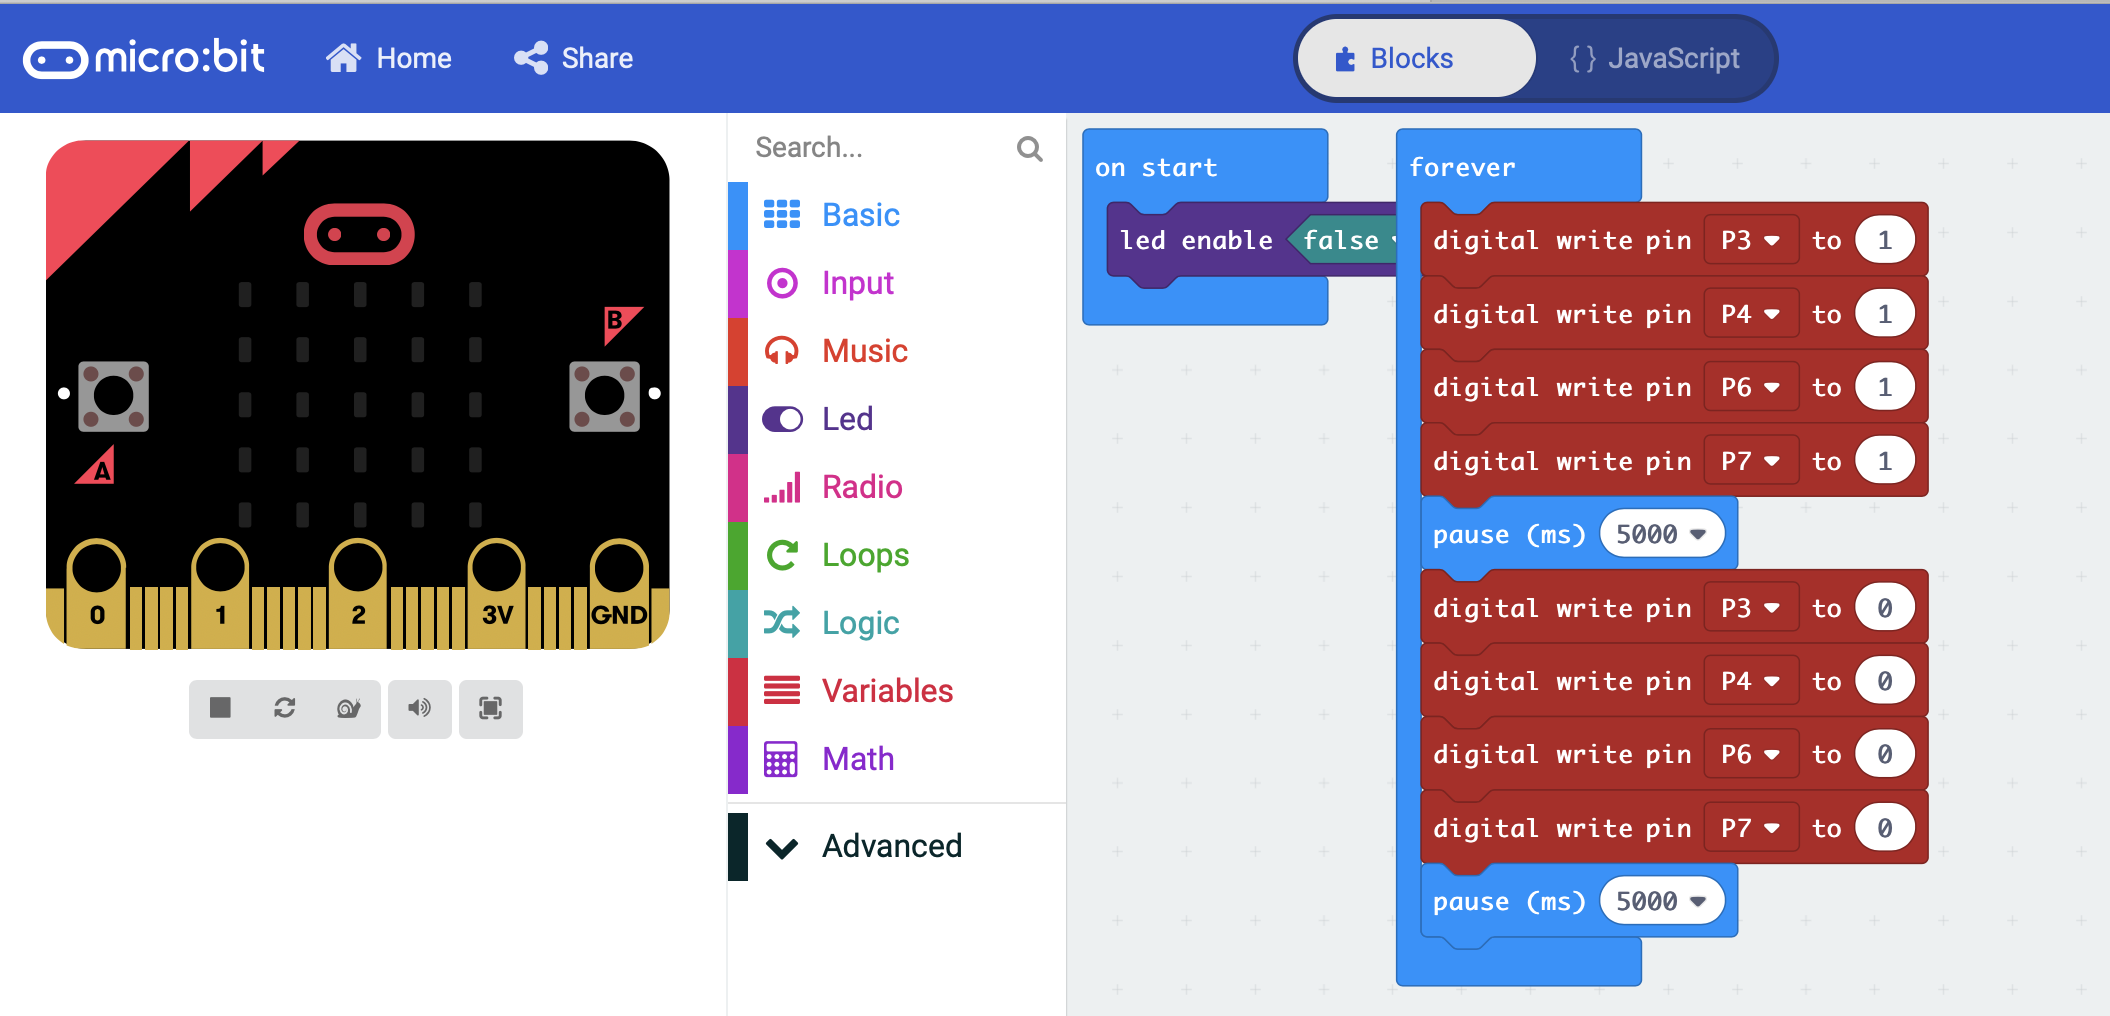Open the Radio blocks category
2110x1016 pixels.
pyautogui.click(x=861, y=487)
